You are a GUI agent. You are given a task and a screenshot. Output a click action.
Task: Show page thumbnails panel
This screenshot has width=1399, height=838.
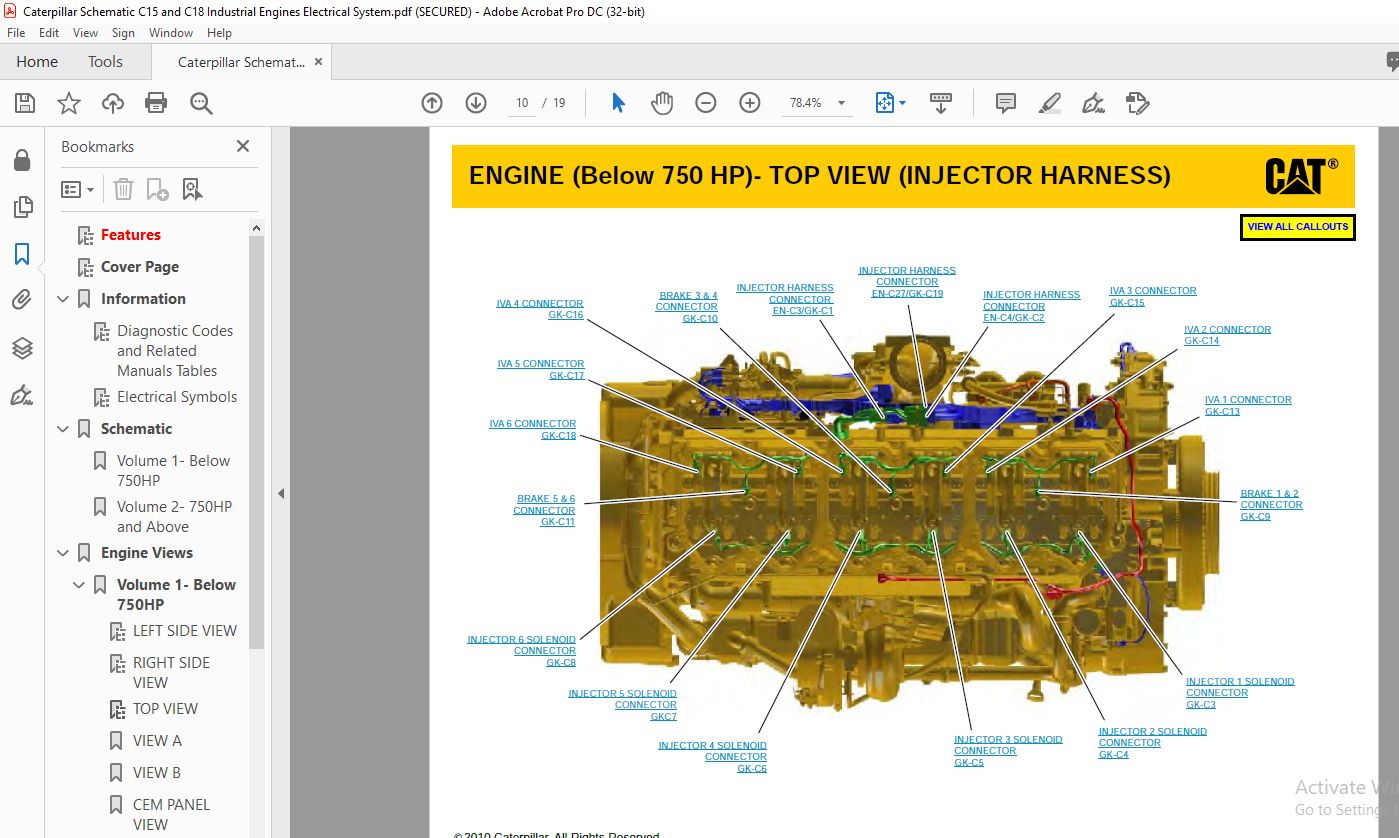click(22, 207)
